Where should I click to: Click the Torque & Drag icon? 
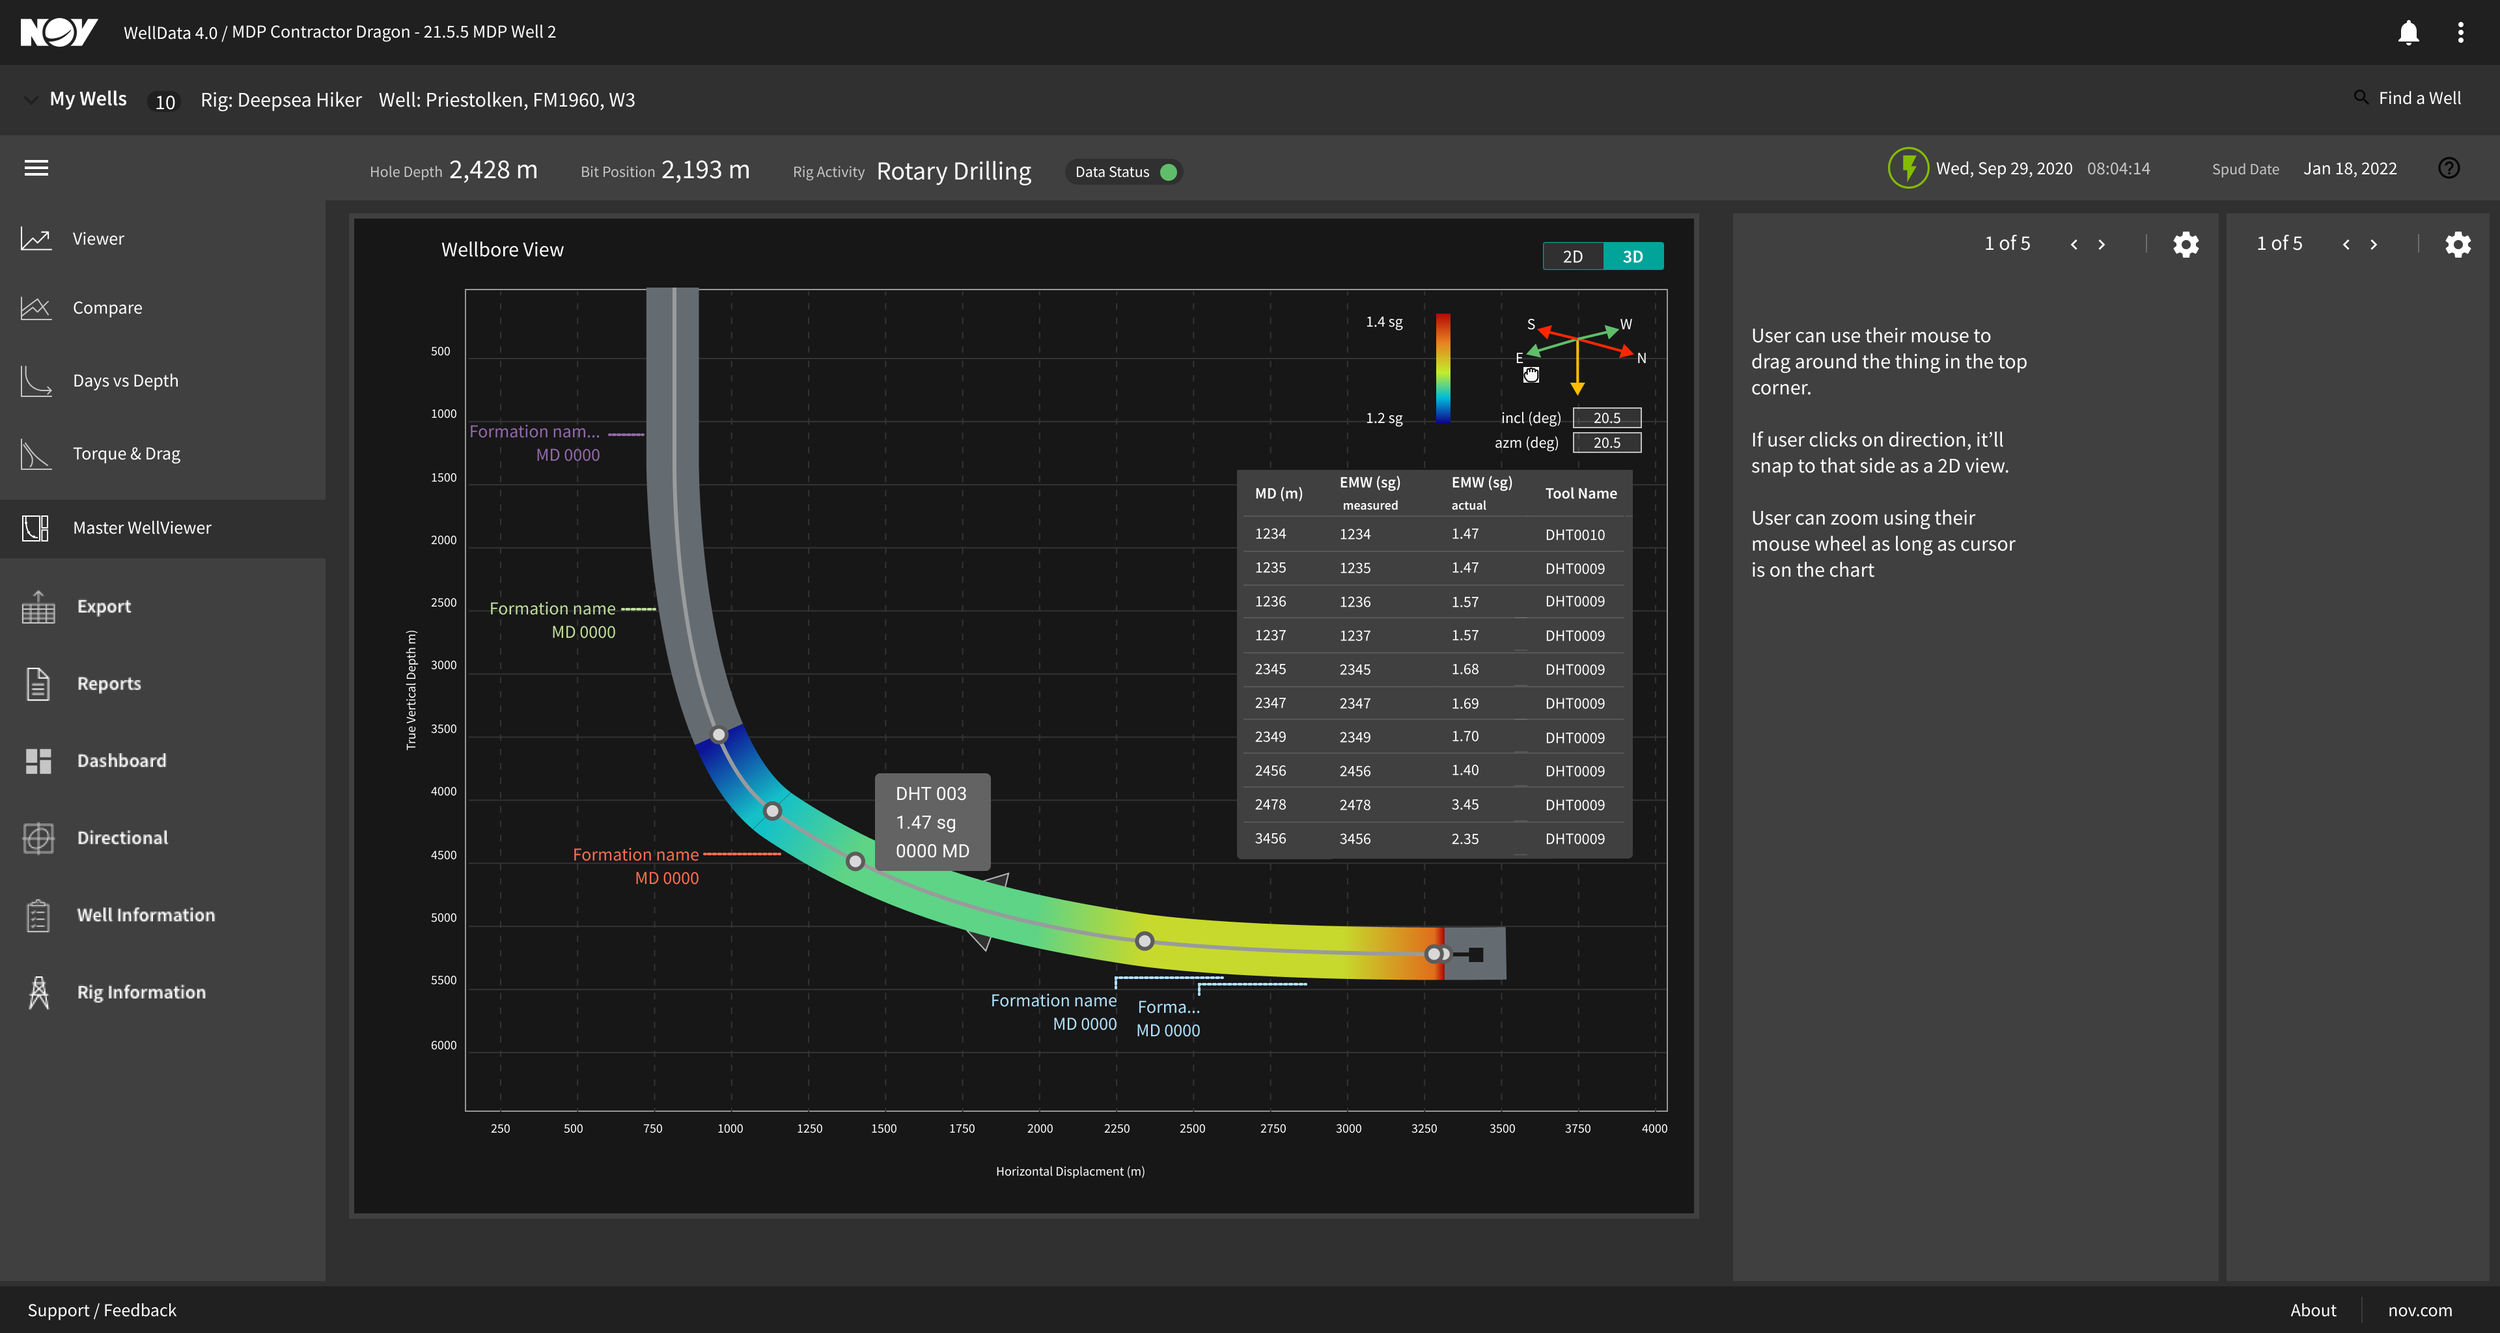click(x=36, y=454)
